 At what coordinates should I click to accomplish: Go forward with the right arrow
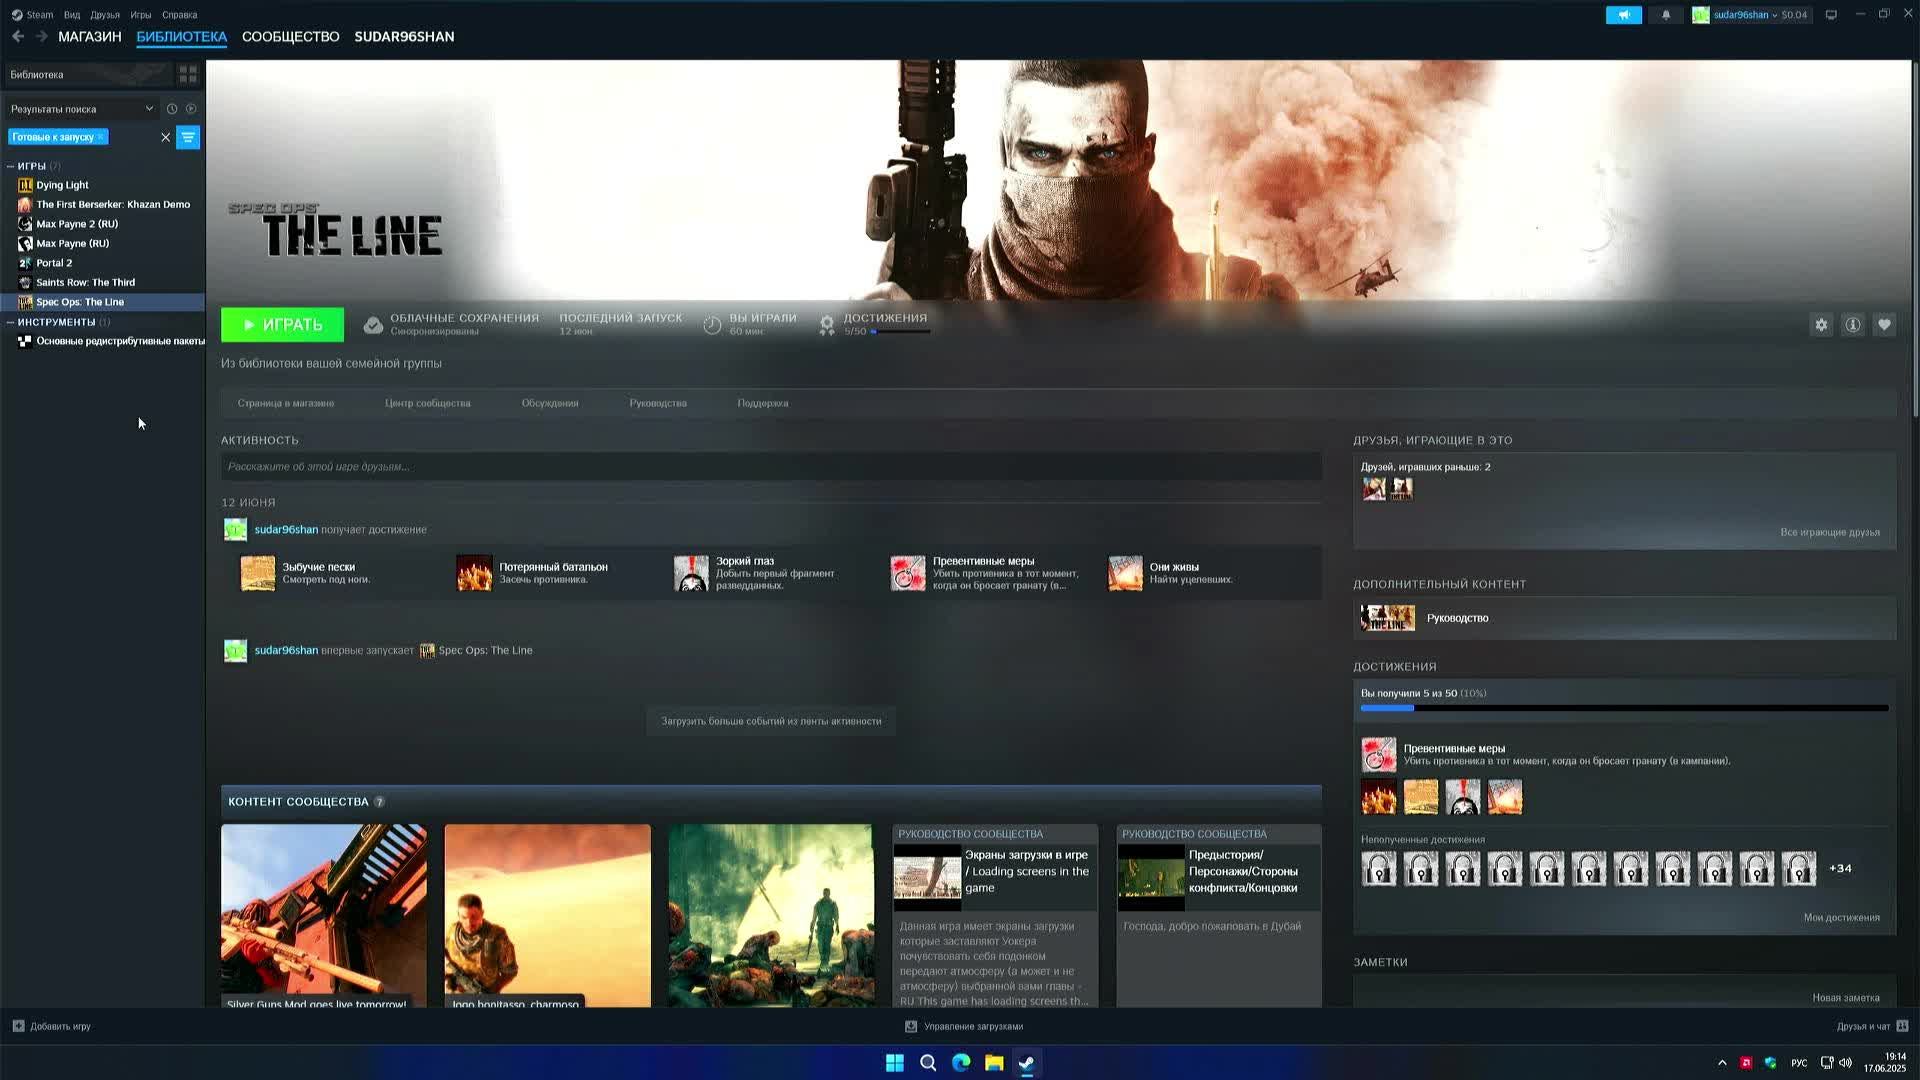click(x=42, y=36)
